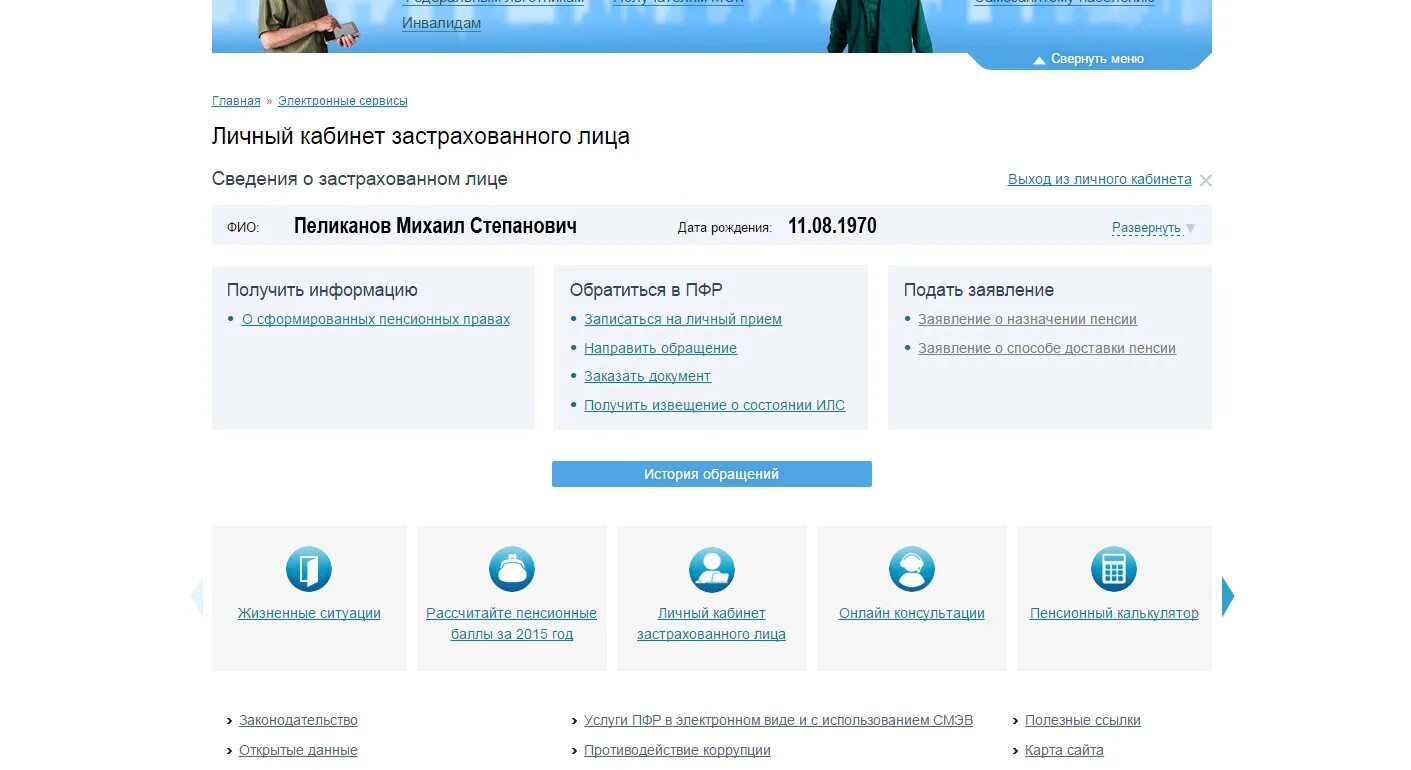The width and height of the screenshot is (1411, 770).
Task: Click Открытые данные footer link
Action: click(298, 750)
